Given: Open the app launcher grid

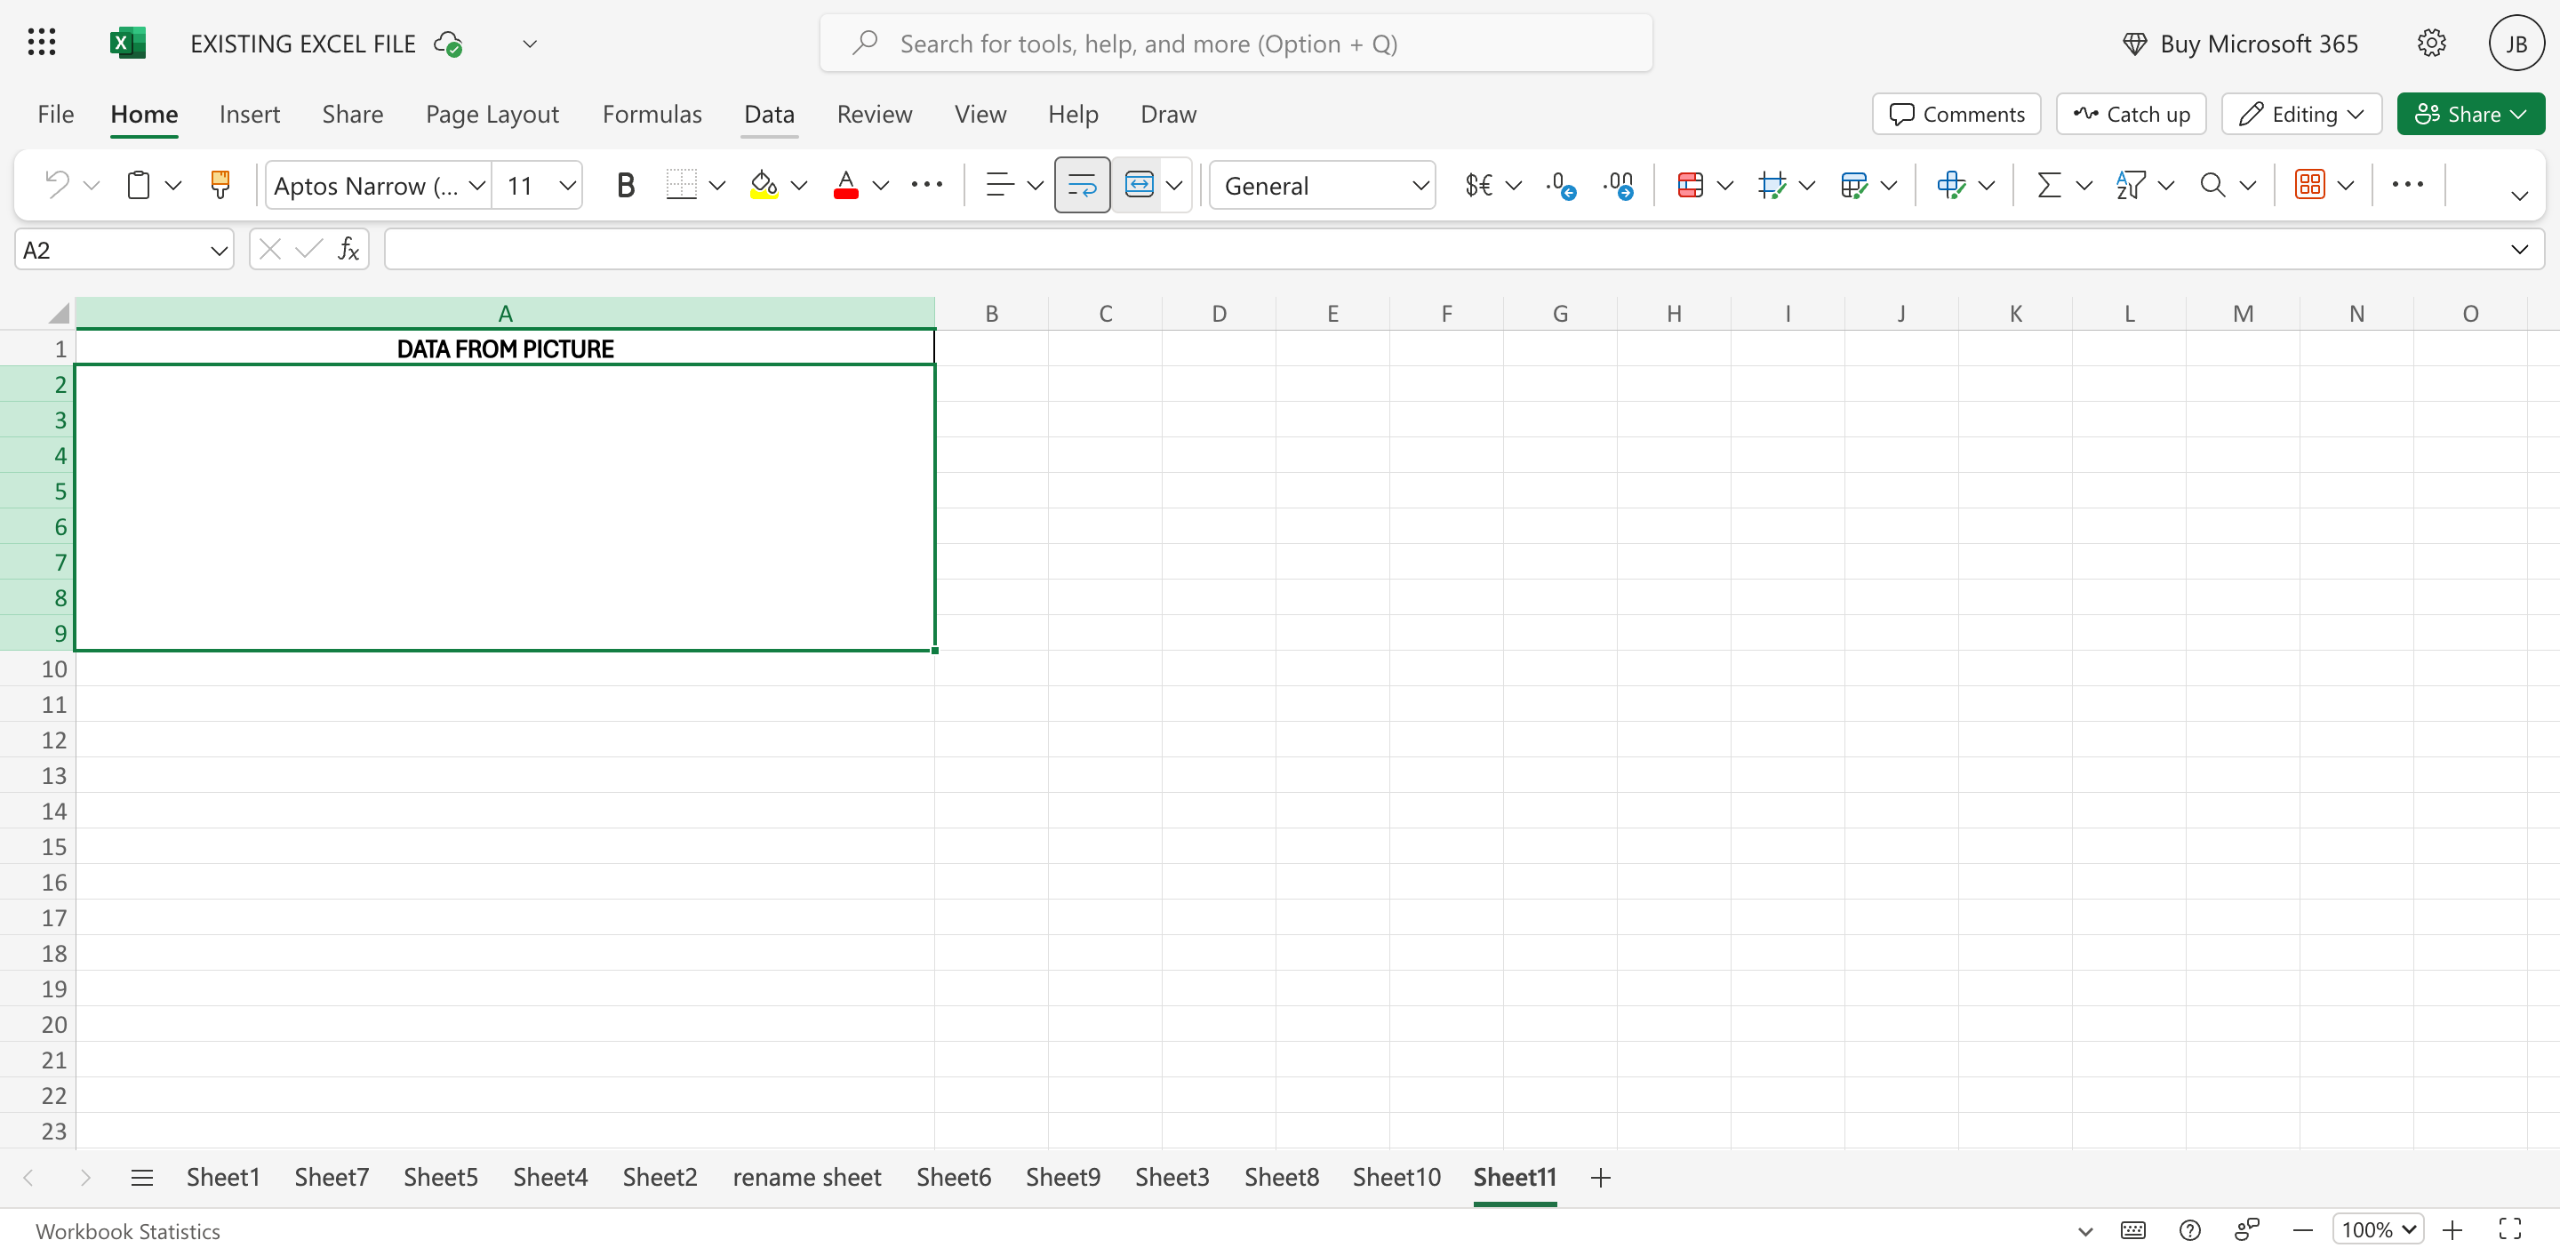Looking at the screenshot, I should (41, 43).
